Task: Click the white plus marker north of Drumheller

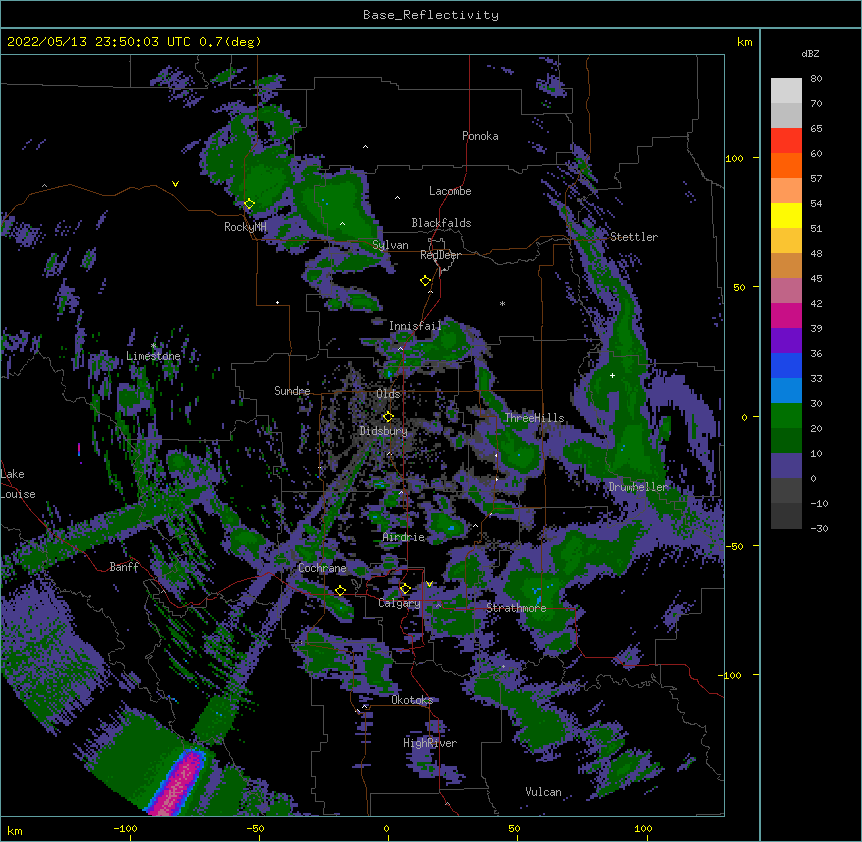Action: click(612, 375)
